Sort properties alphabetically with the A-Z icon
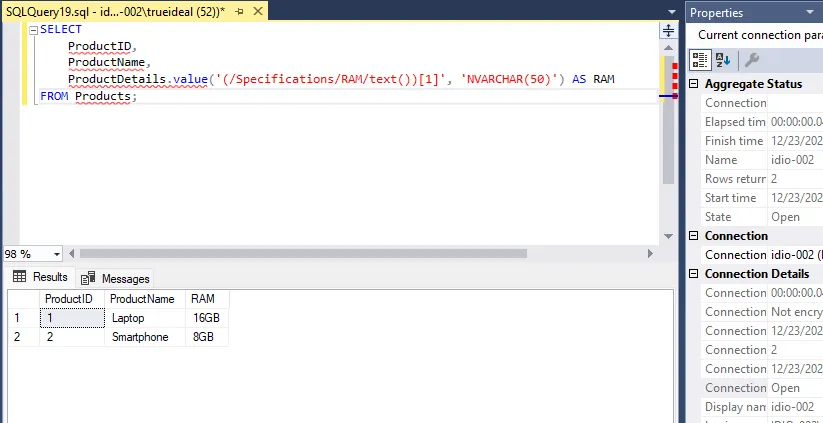 [x=723, y=60]
